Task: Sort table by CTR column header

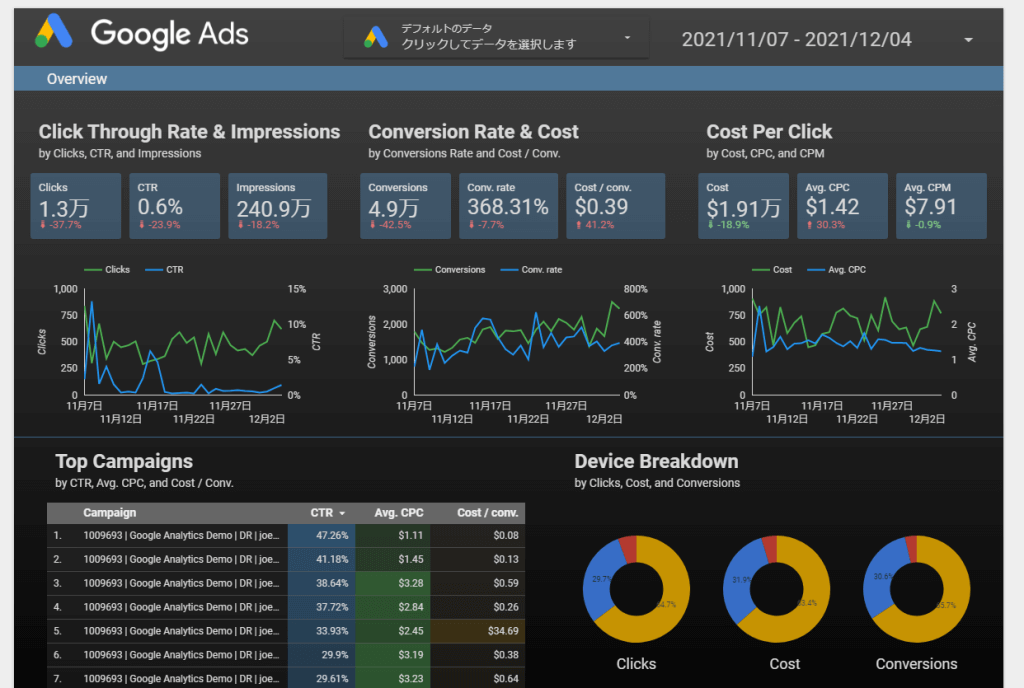Action: (x=321, y=513)
